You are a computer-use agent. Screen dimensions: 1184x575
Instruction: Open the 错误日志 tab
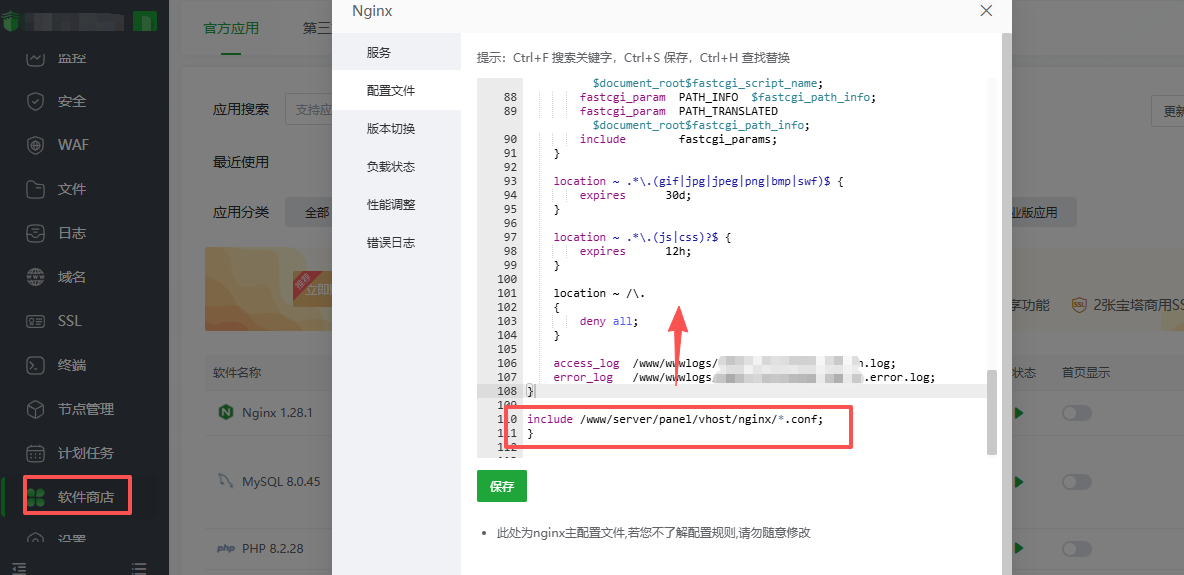396,243
